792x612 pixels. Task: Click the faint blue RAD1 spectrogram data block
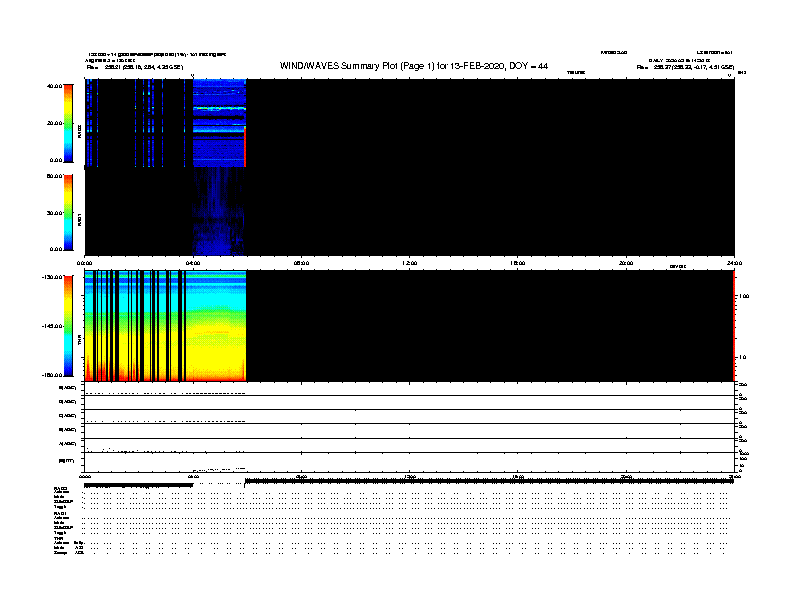[x=219, y=212]
